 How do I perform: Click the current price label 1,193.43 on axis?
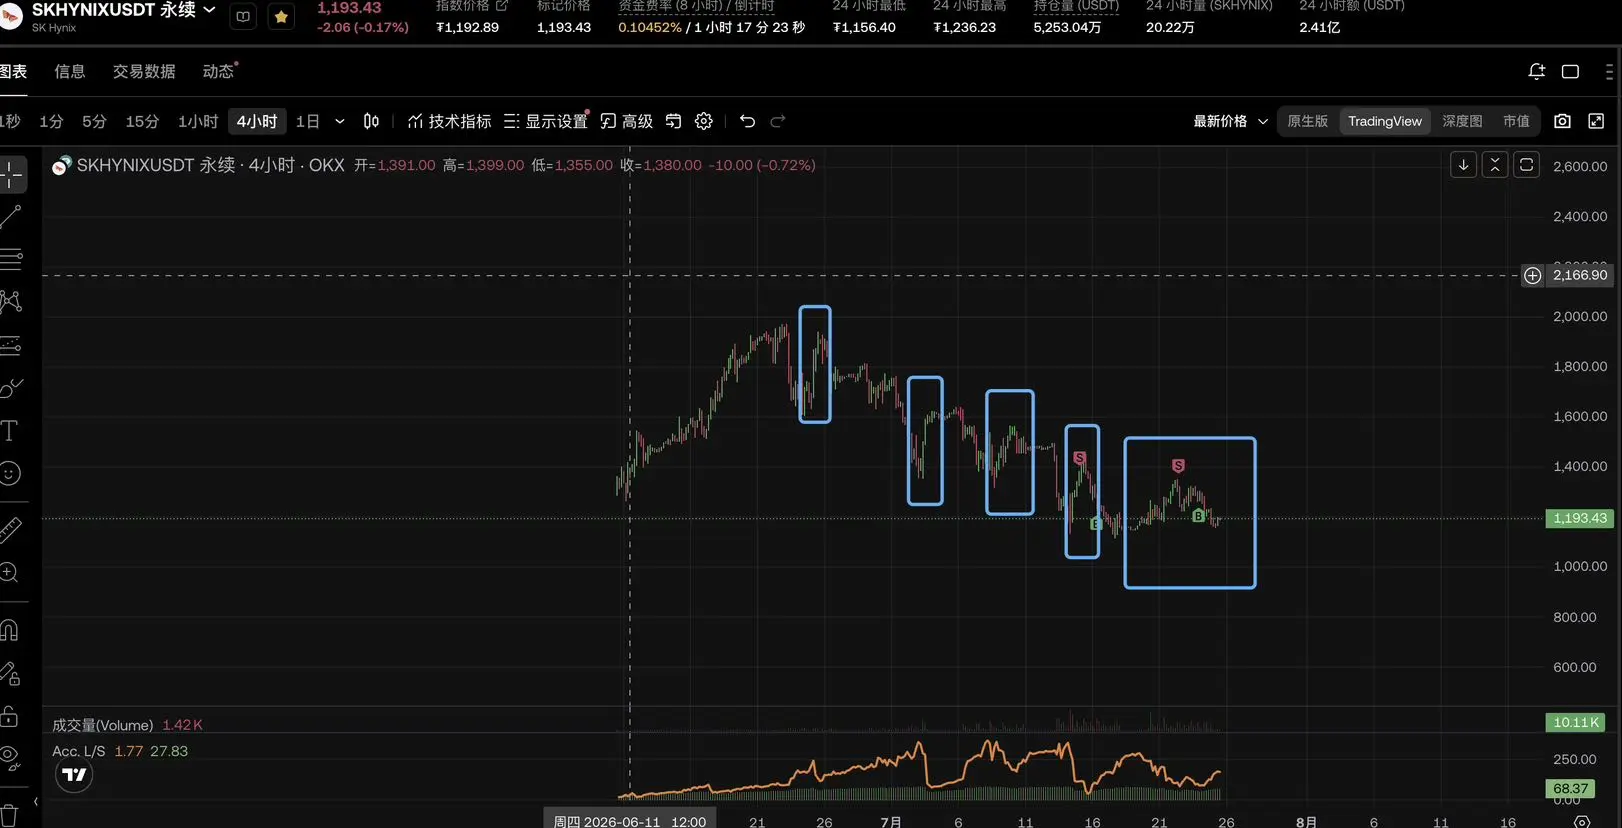(1579, 518)
